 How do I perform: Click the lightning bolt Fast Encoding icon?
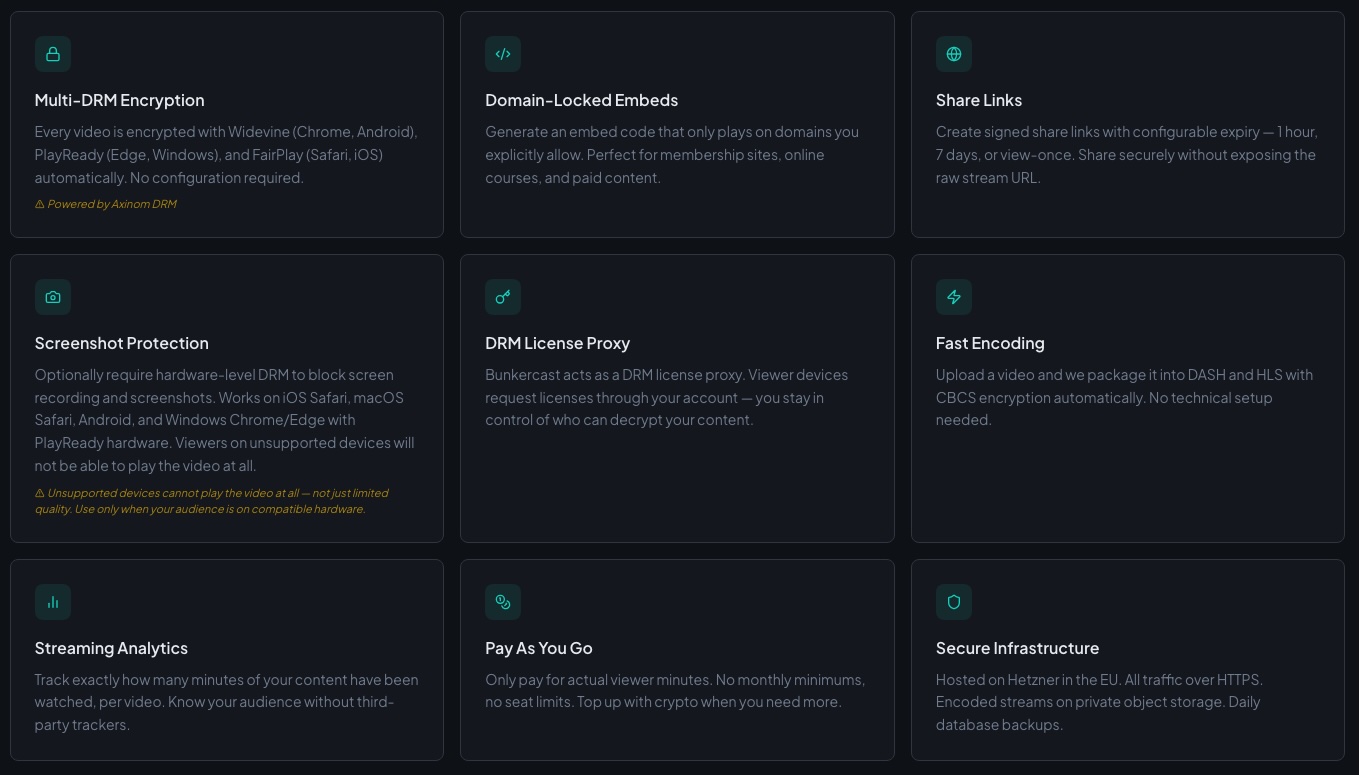954,297
